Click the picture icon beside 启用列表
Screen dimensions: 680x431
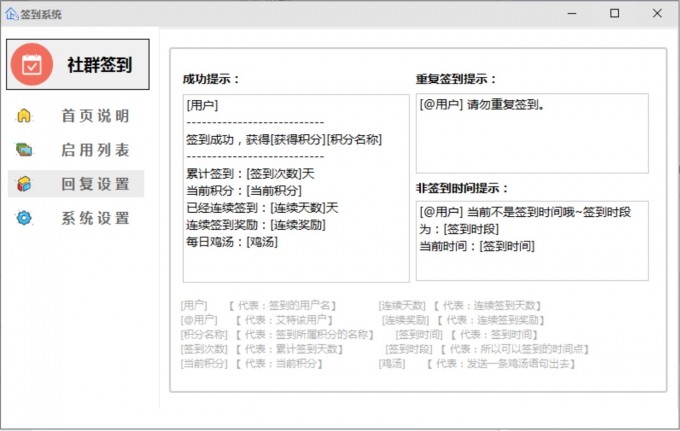click(24, 150)
